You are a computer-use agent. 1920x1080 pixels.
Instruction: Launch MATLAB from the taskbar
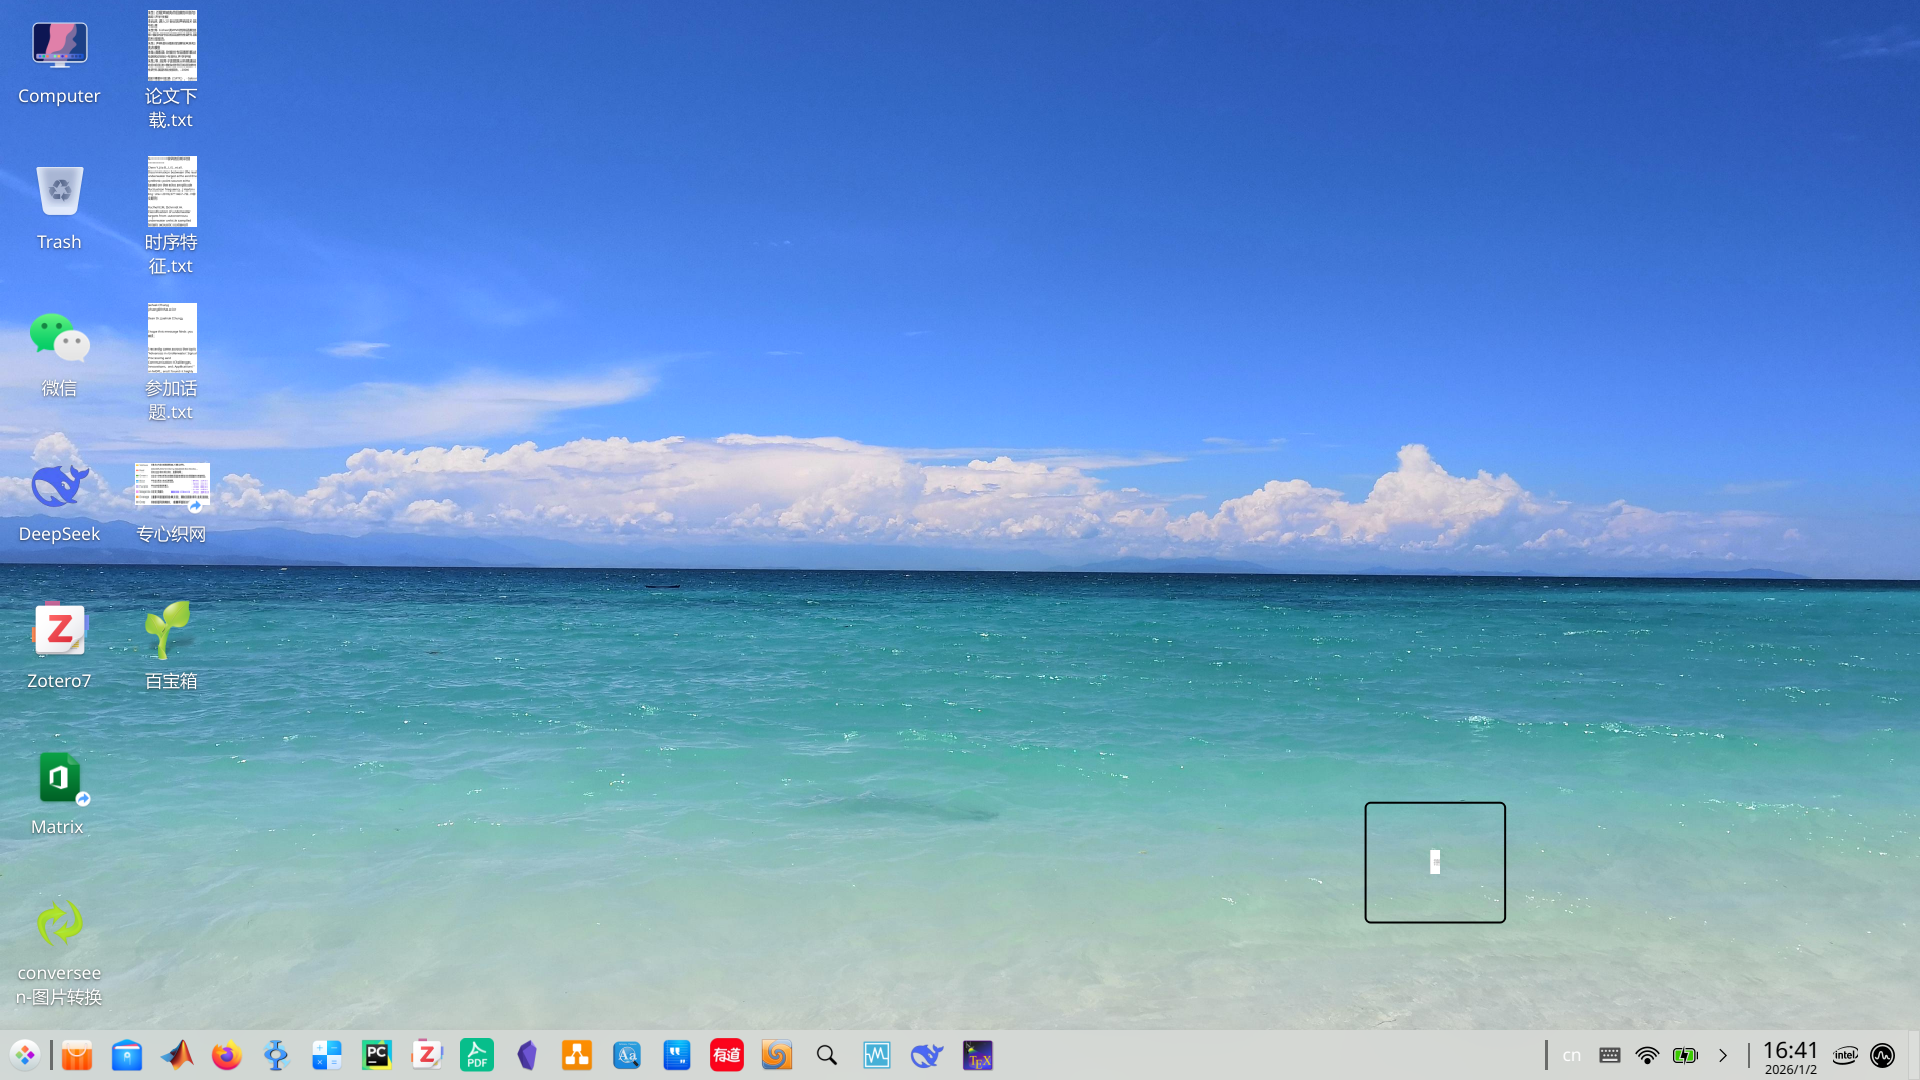point(177,1055)
